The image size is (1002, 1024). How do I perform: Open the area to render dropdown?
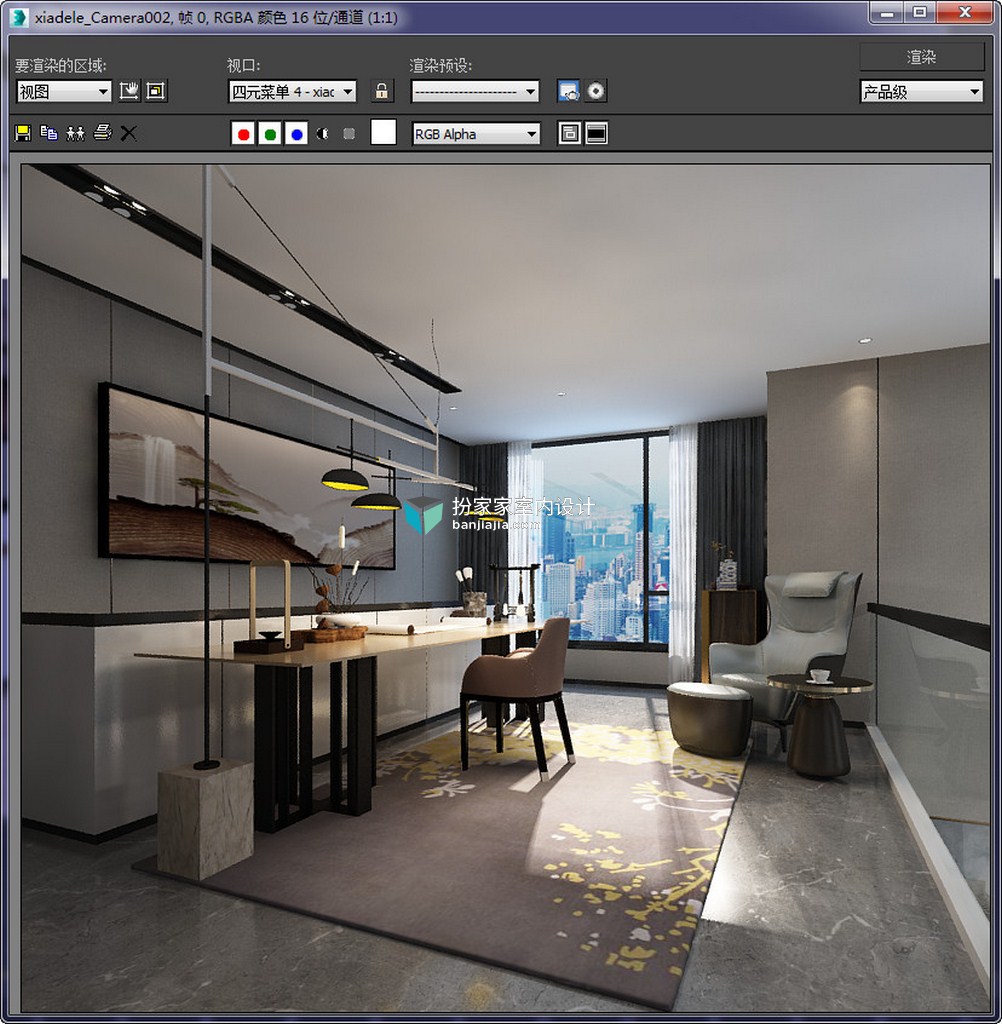64,91
